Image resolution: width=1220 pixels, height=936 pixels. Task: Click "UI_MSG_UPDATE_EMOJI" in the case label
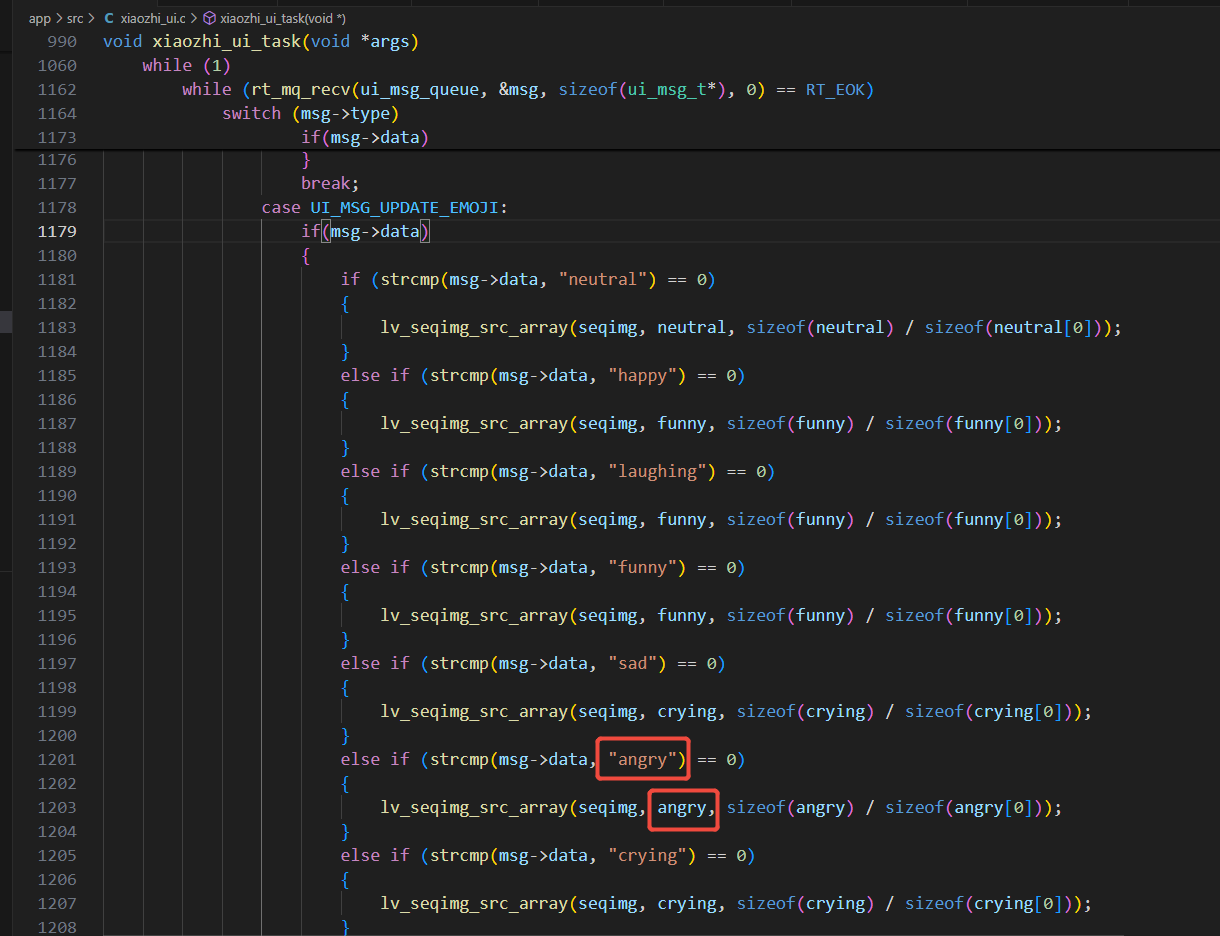click(404, 207)
